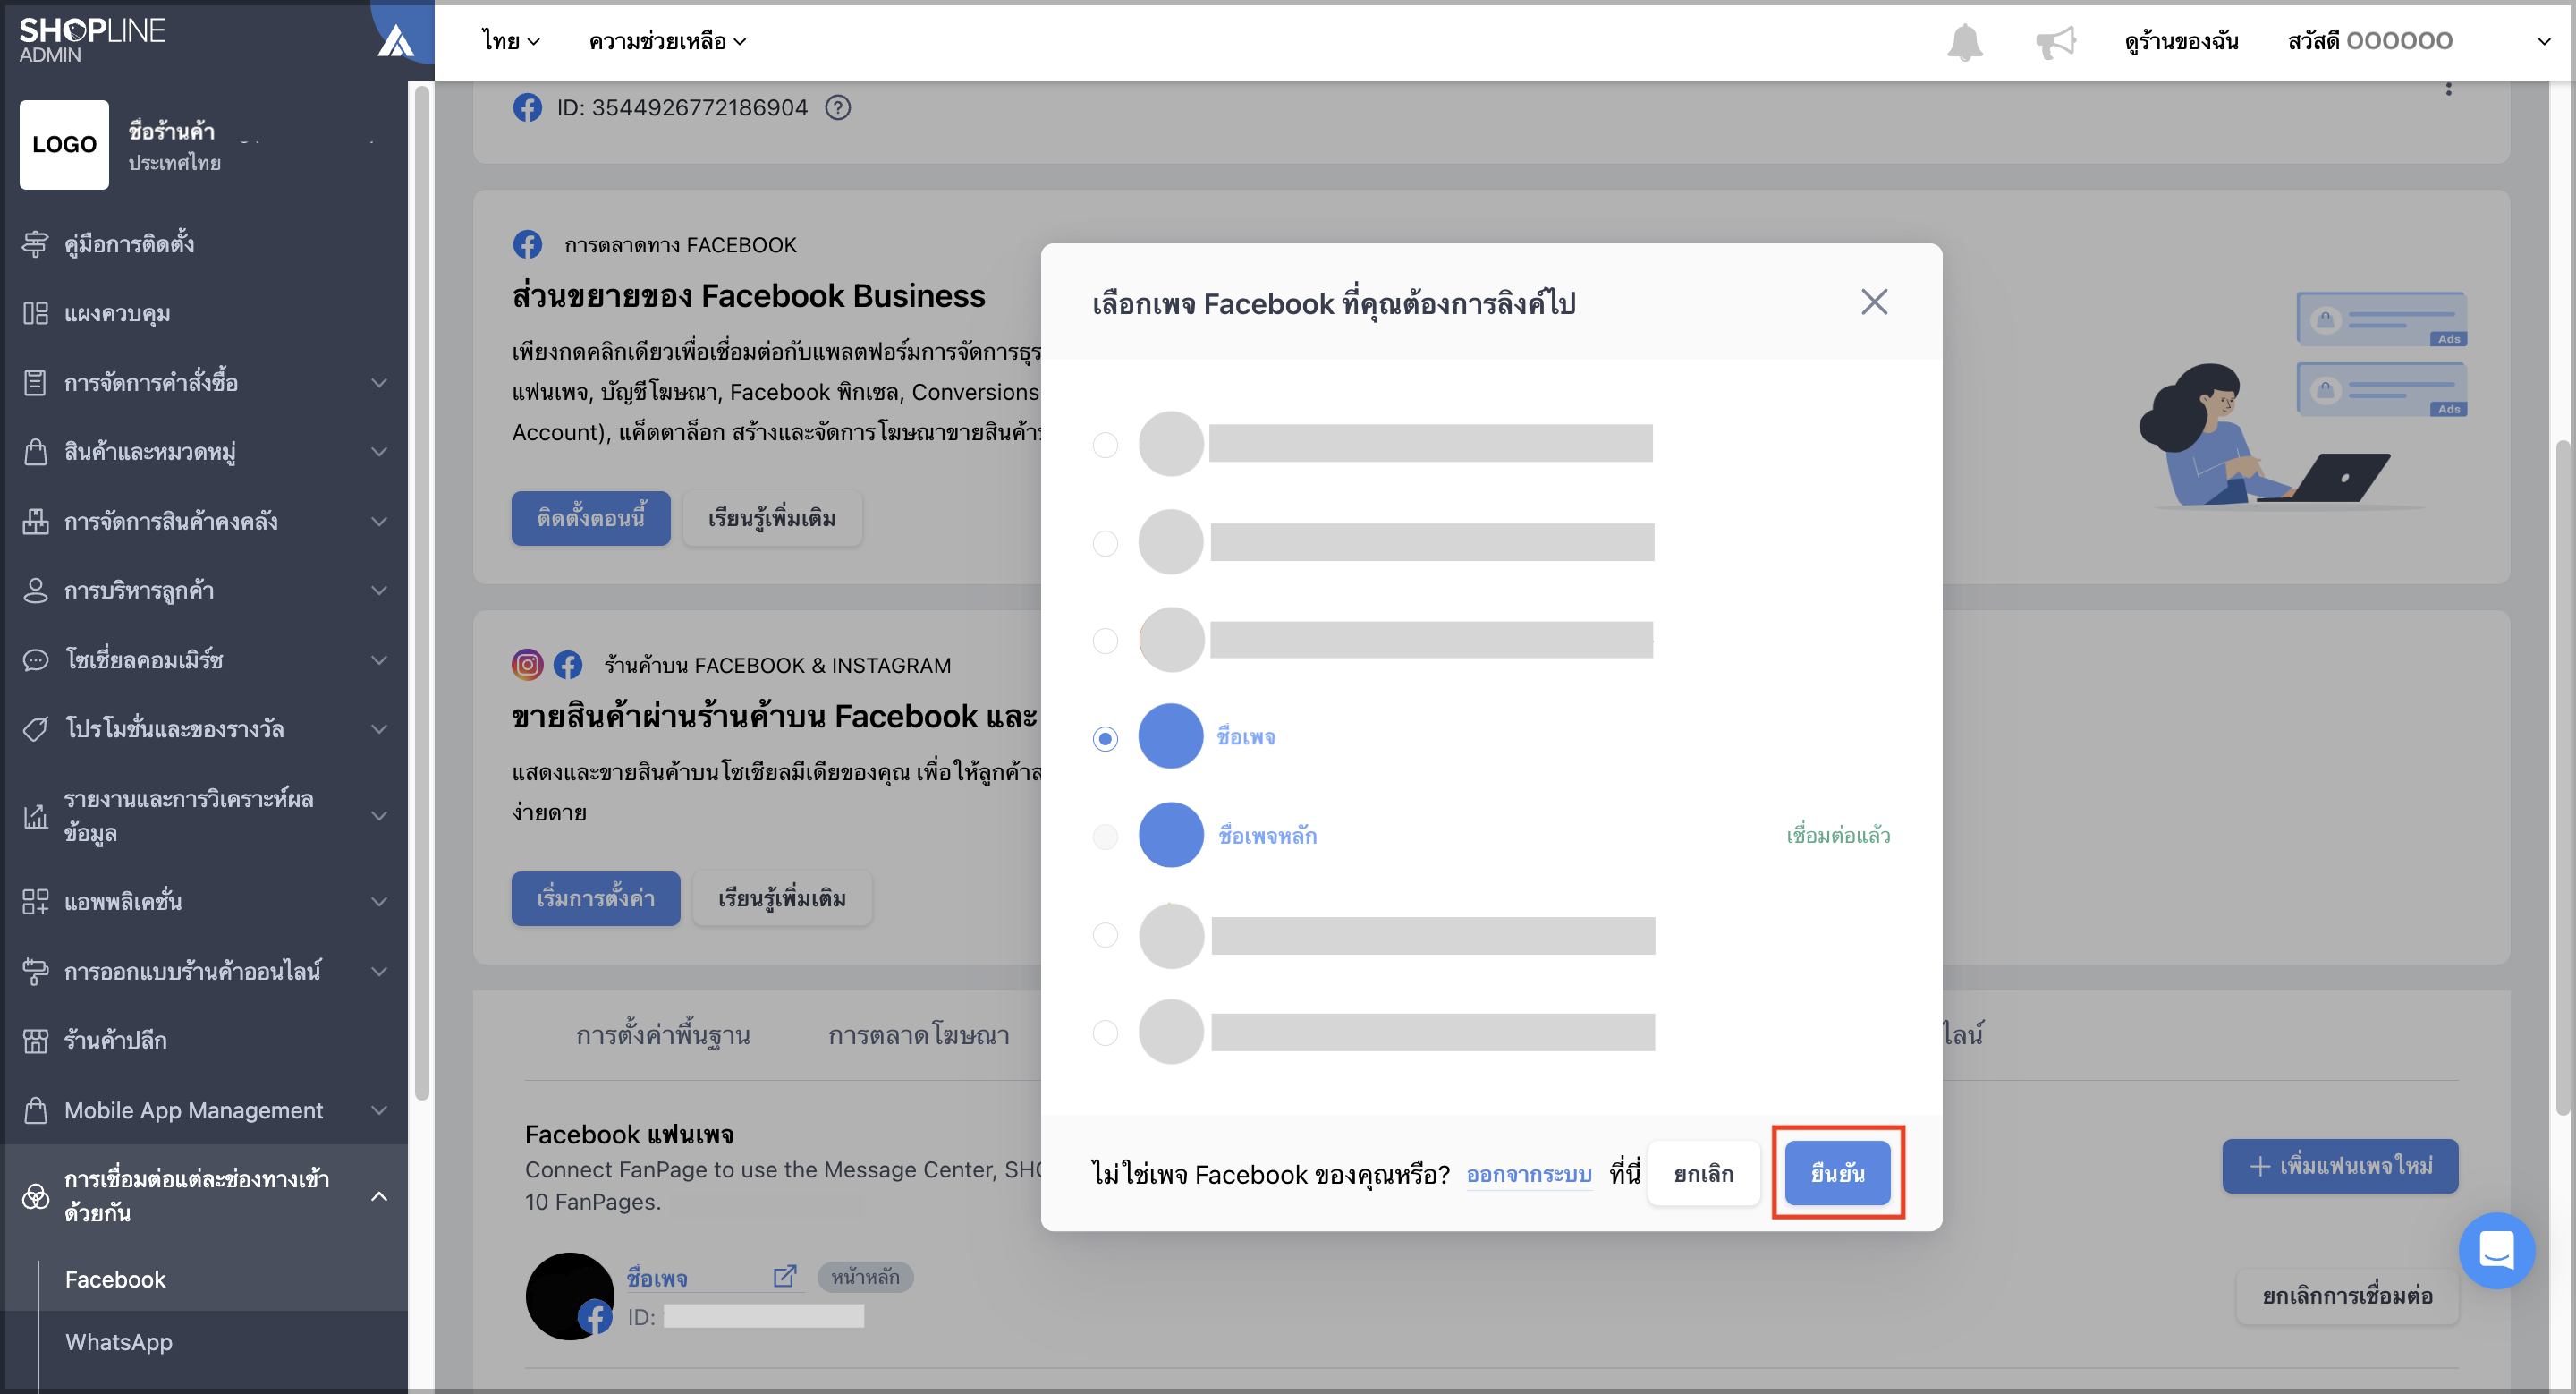The image size is (2576, 1394).
Task: Select the ชื่อเพจ radio button
Action: pyautogui.click(x=1105, y=738)
